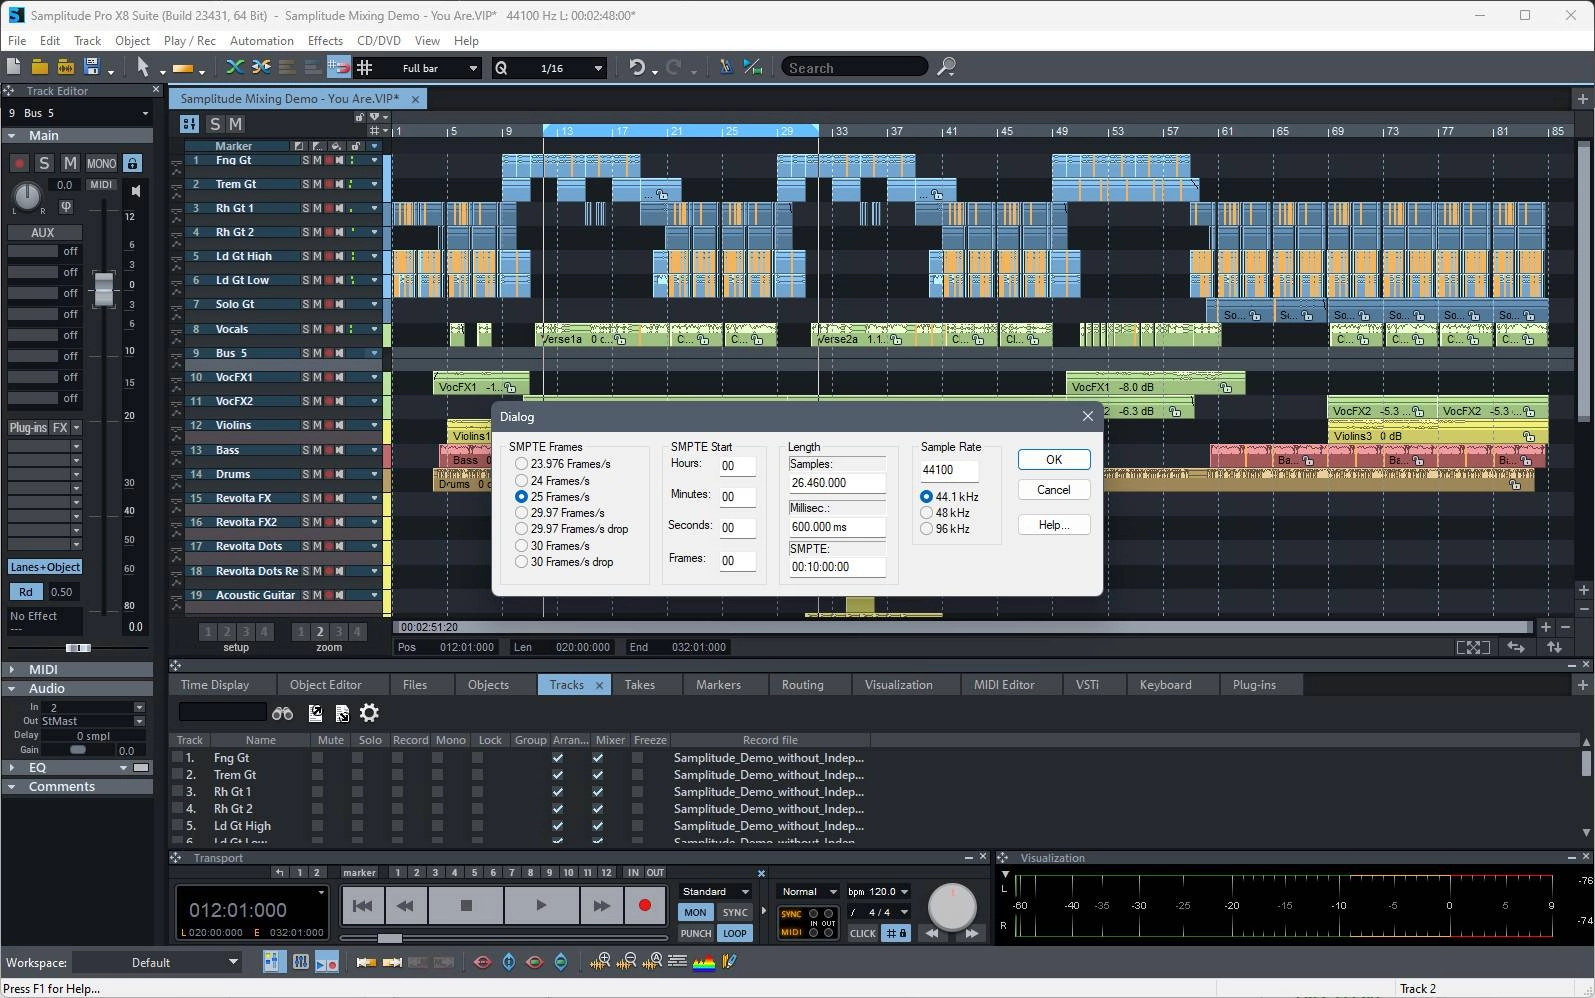Click the Undo arrow icon
Screen dimensions: 1595x998
tap(636, 67)
